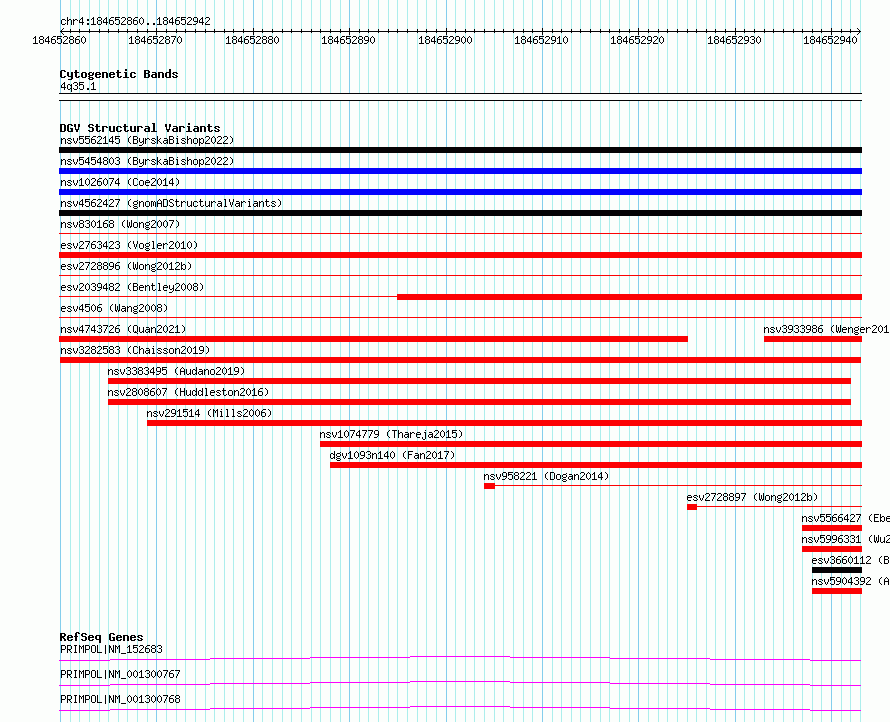Open esv2763423 (Vogler2010) label
The height and width of the screenshot is (722, 890).
(x=129, y=245)
